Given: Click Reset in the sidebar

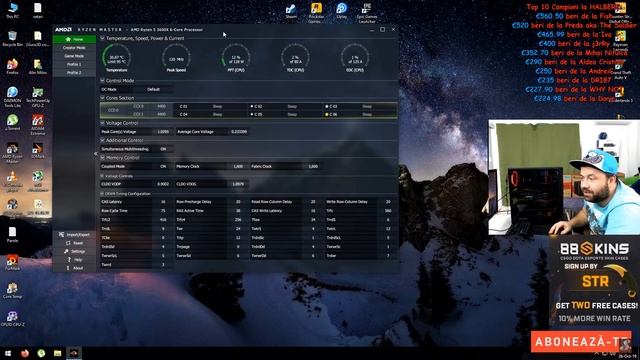Looking at the screenshot, I should 74,243.
